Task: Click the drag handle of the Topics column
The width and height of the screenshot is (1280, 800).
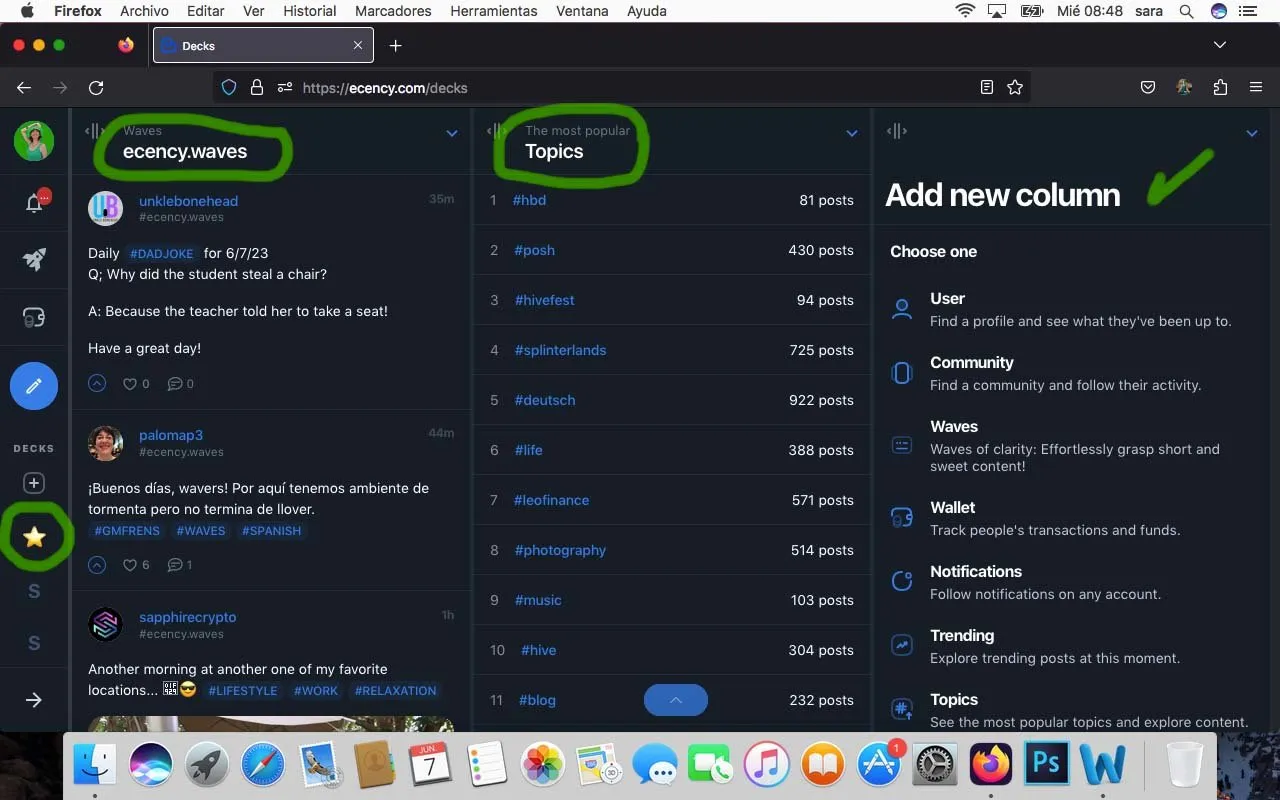Action: pos(496,131)
